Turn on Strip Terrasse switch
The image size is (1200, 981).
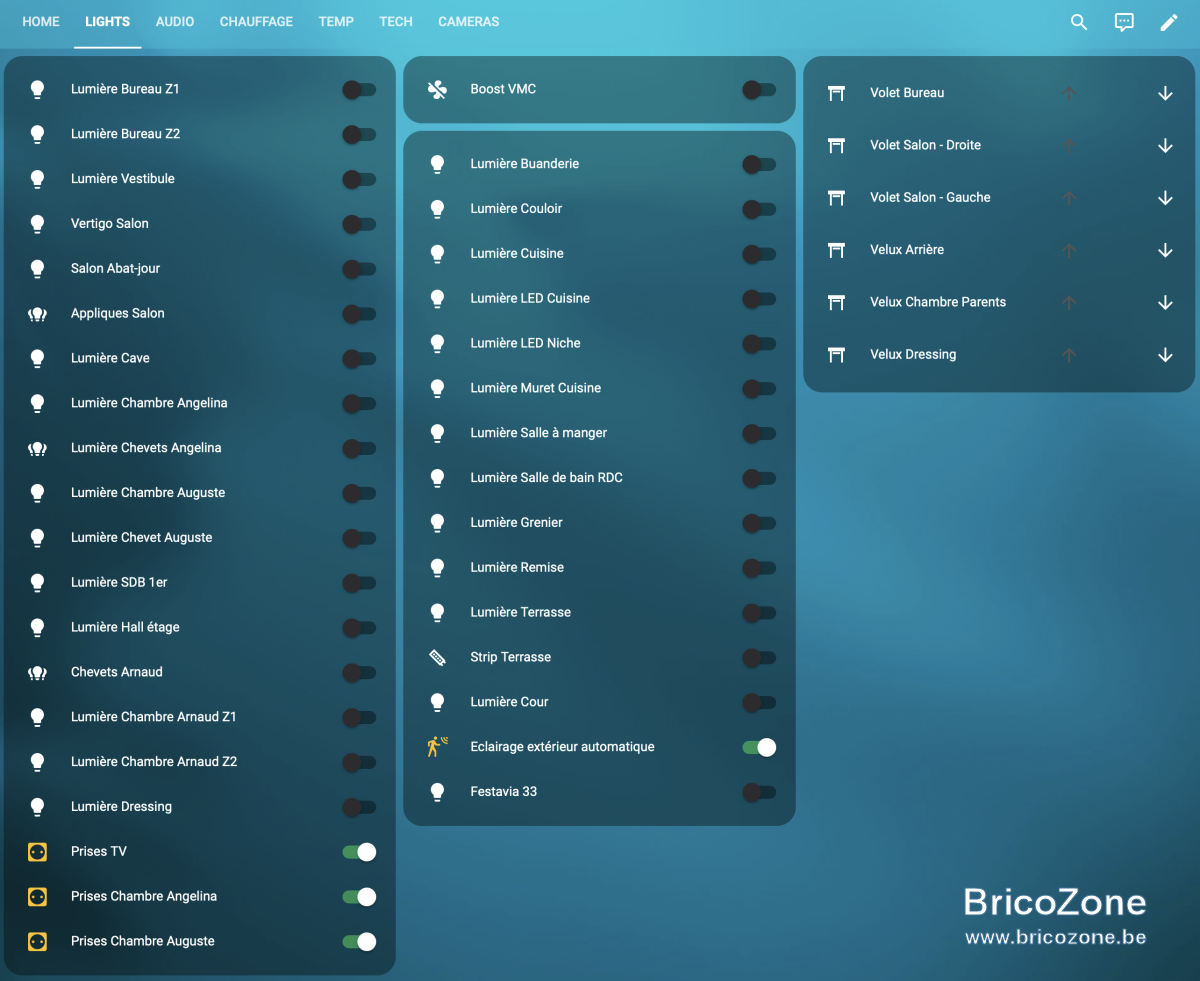pyautogui.click(x=759, y=658)
